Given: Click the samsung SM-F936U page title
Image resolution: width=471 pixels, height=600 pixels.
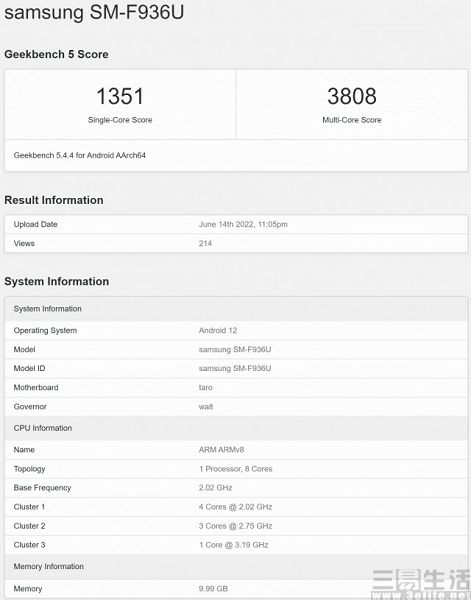Looking at the screenshot, I should point(94,12).
